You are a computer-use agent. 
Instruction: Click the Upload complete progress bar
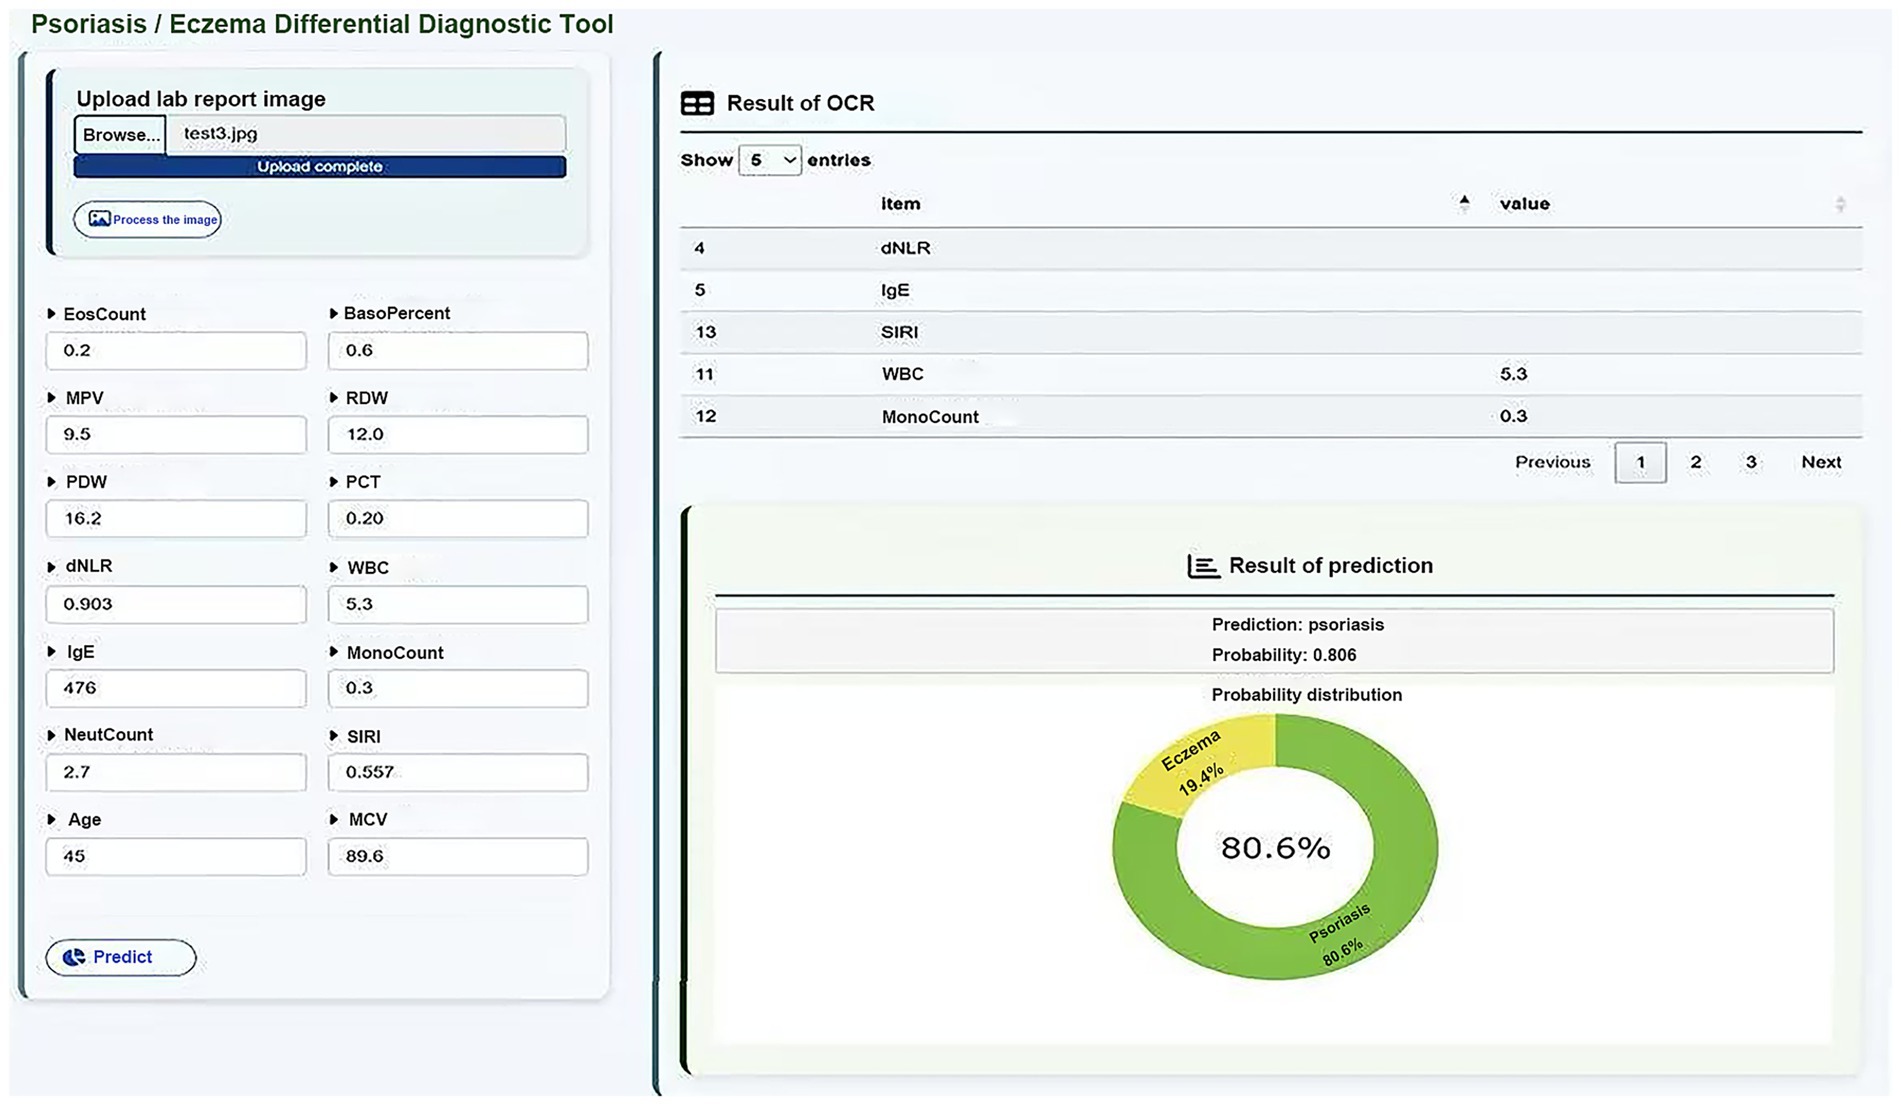pyautogui.click(x=320, y=167)
